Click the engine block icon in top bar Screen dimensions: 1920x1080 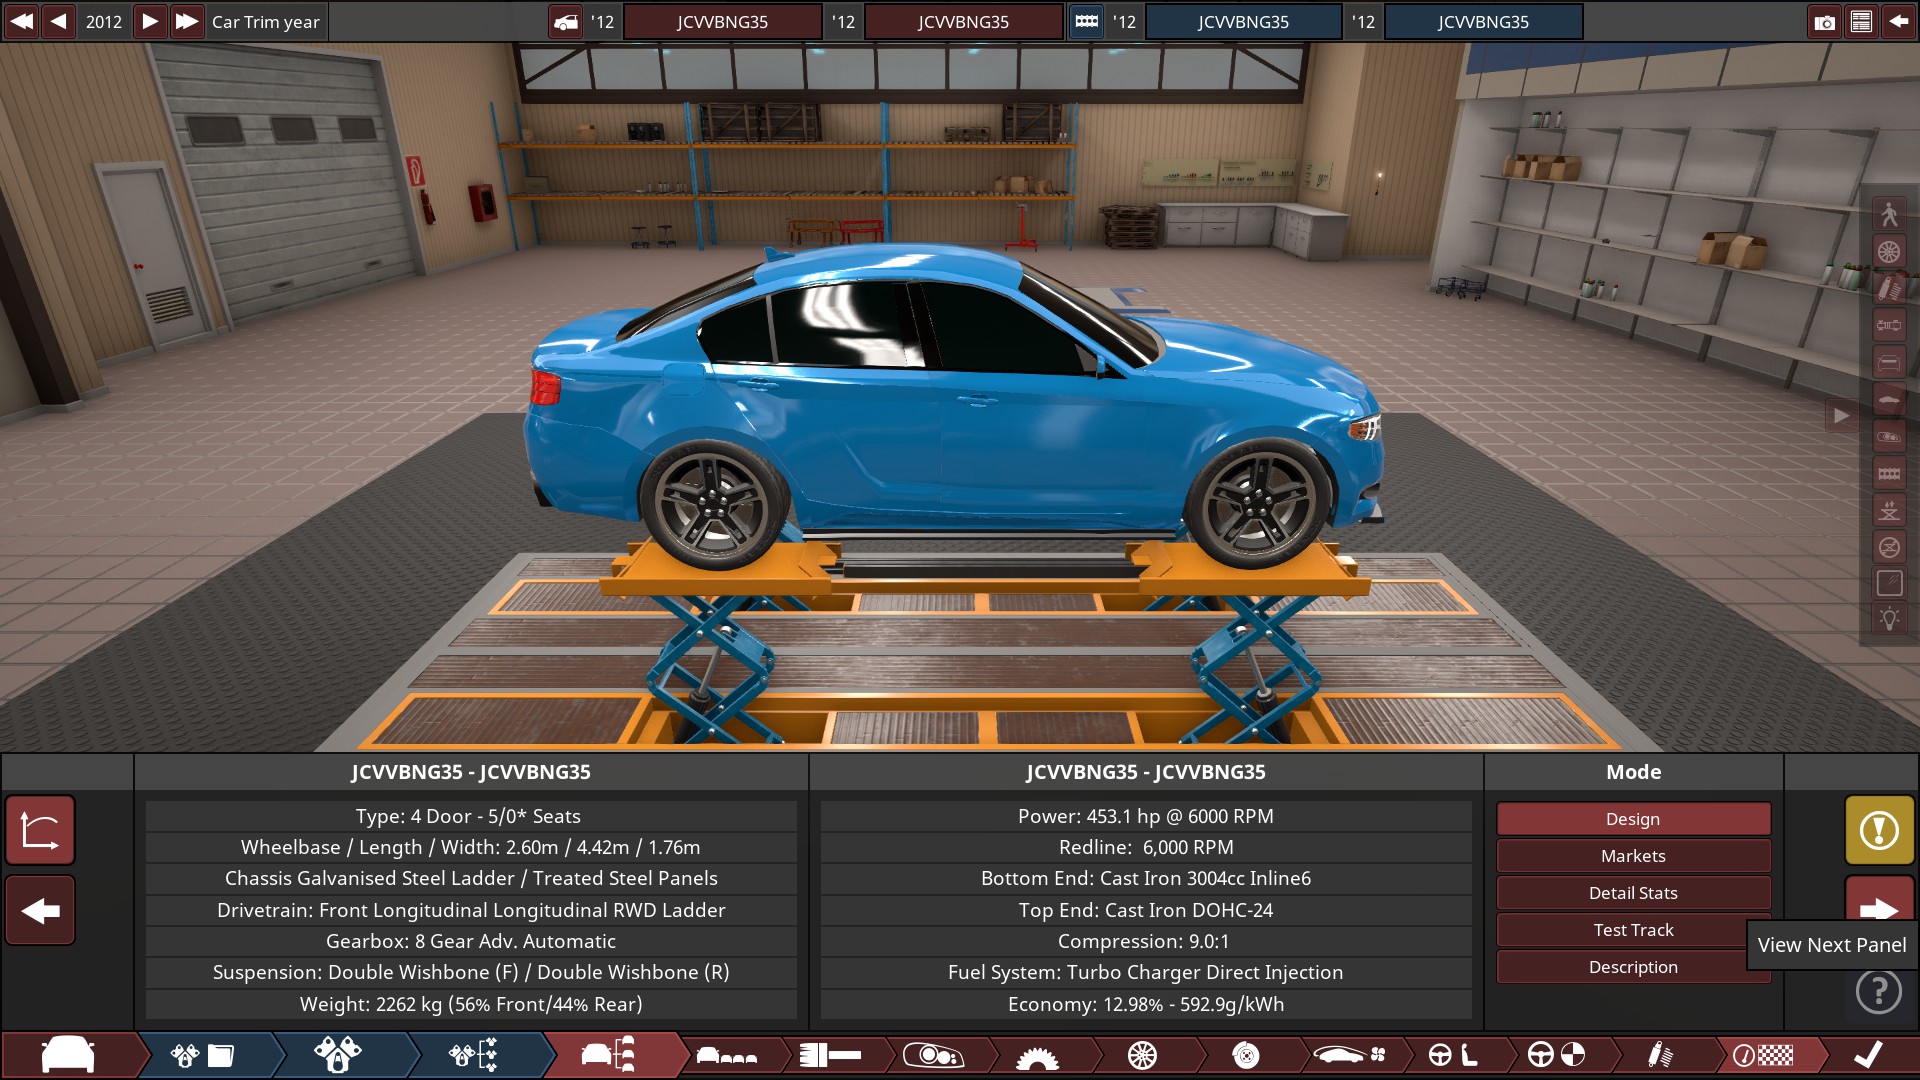coord(1087,22)
